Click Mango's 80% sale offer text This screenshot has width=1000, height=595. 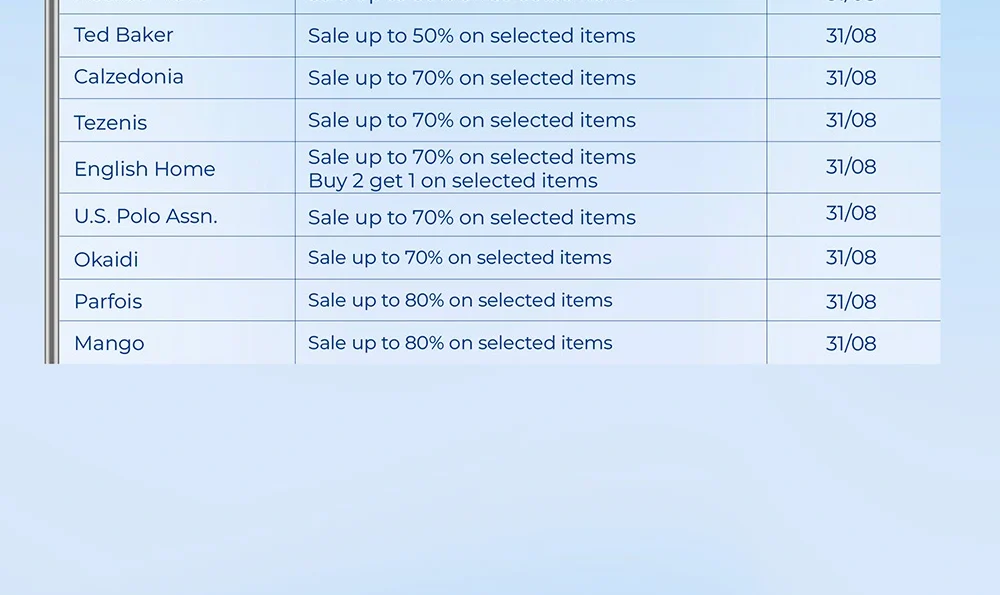click(460, 343)
